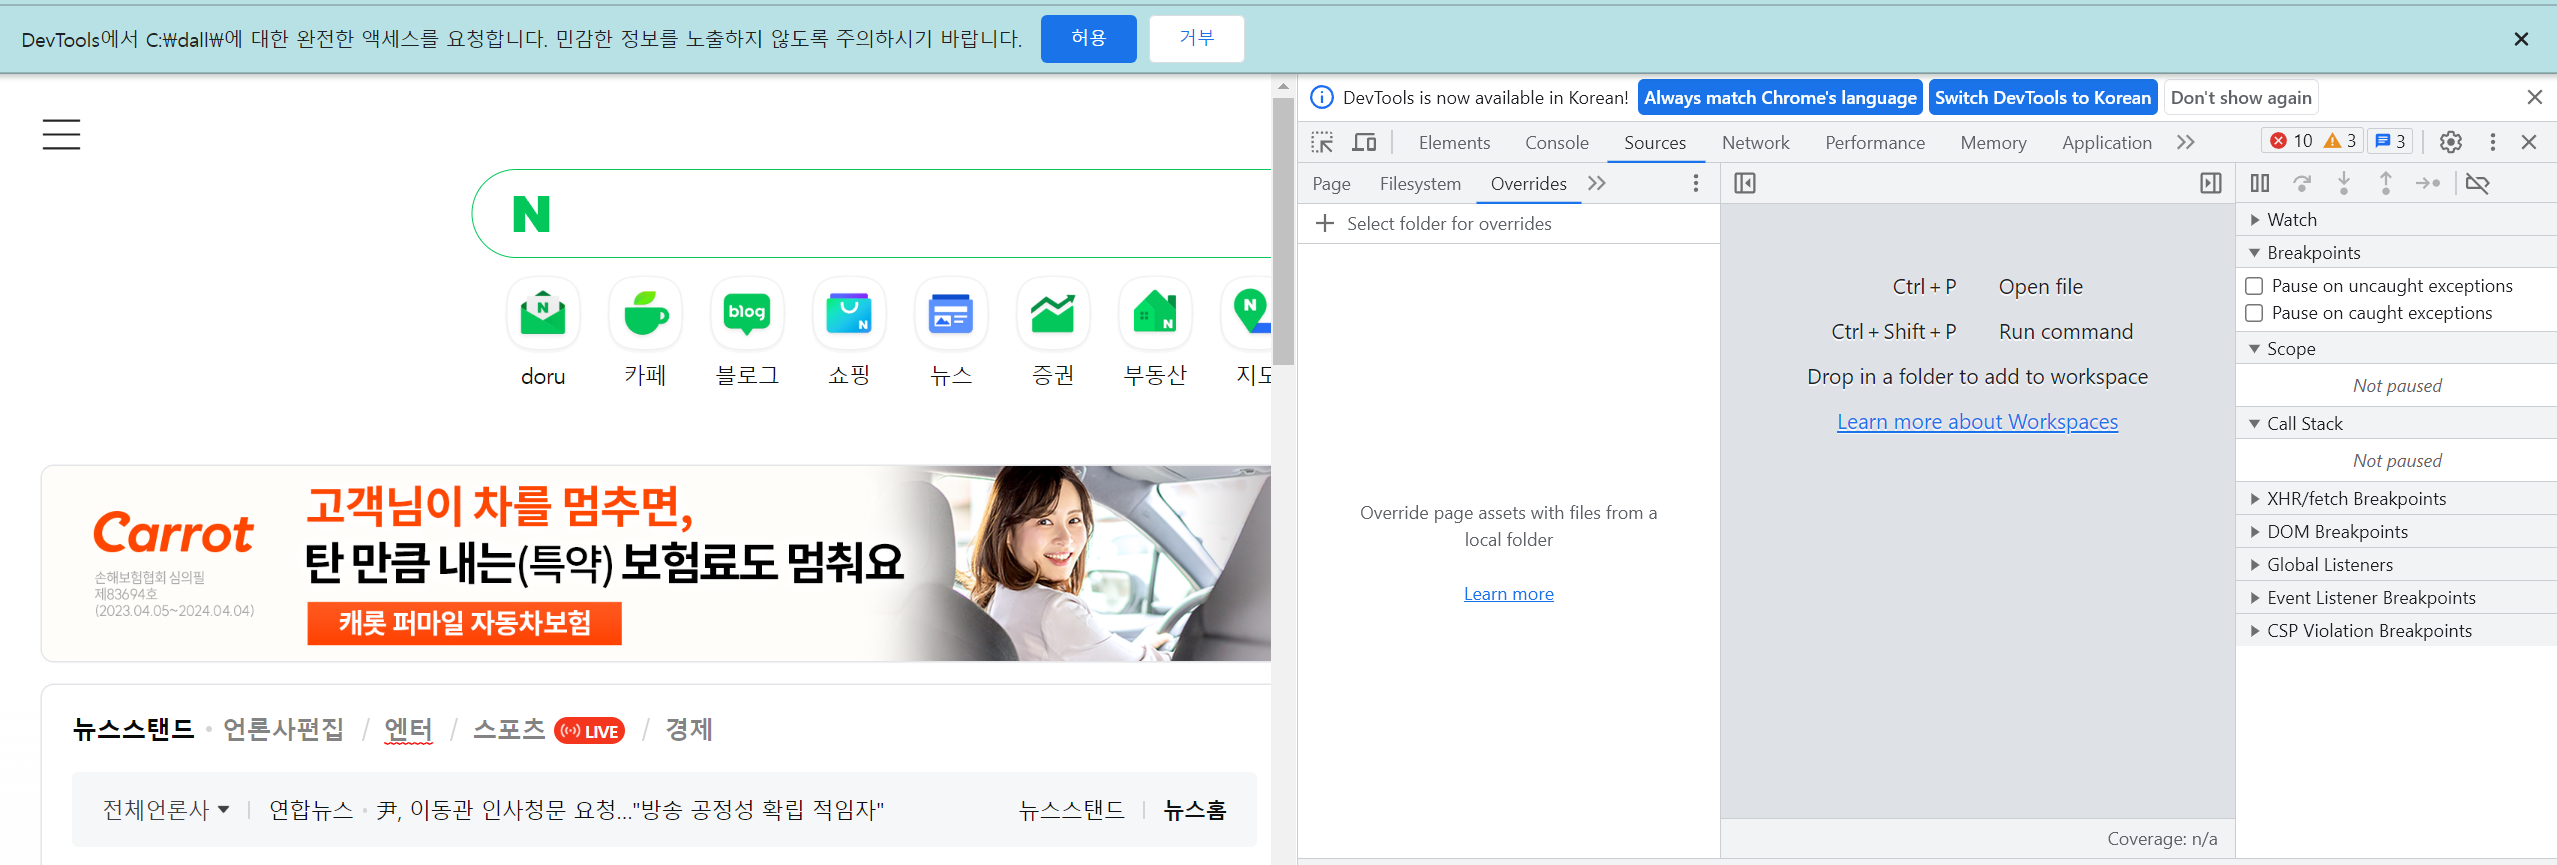Click Switch DevTools to Korean

2042,97
